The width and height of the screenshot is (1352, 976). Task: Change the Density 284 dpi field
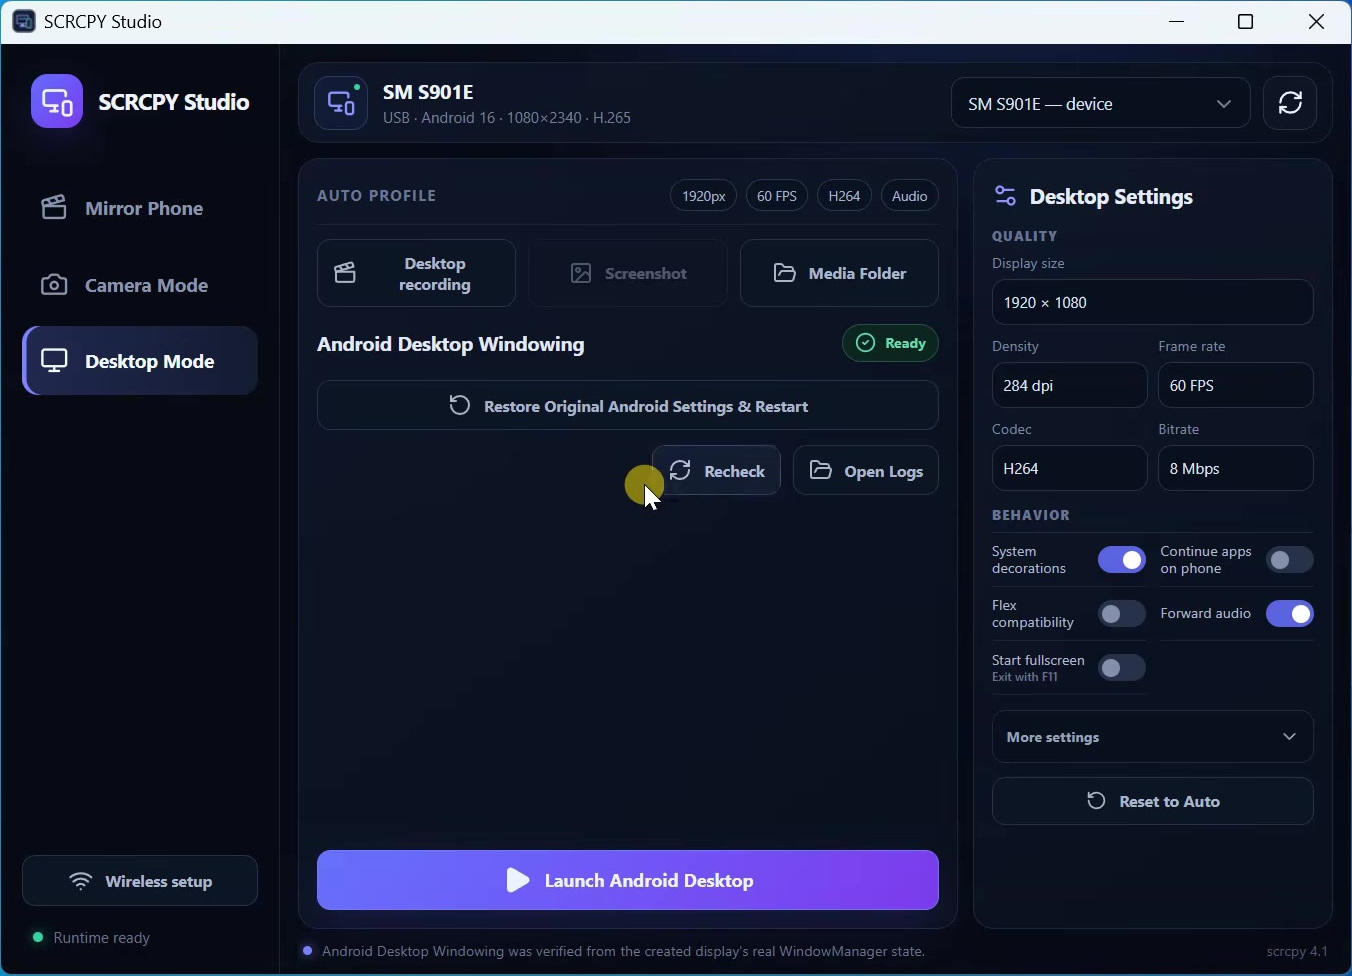click(1070, 385)
